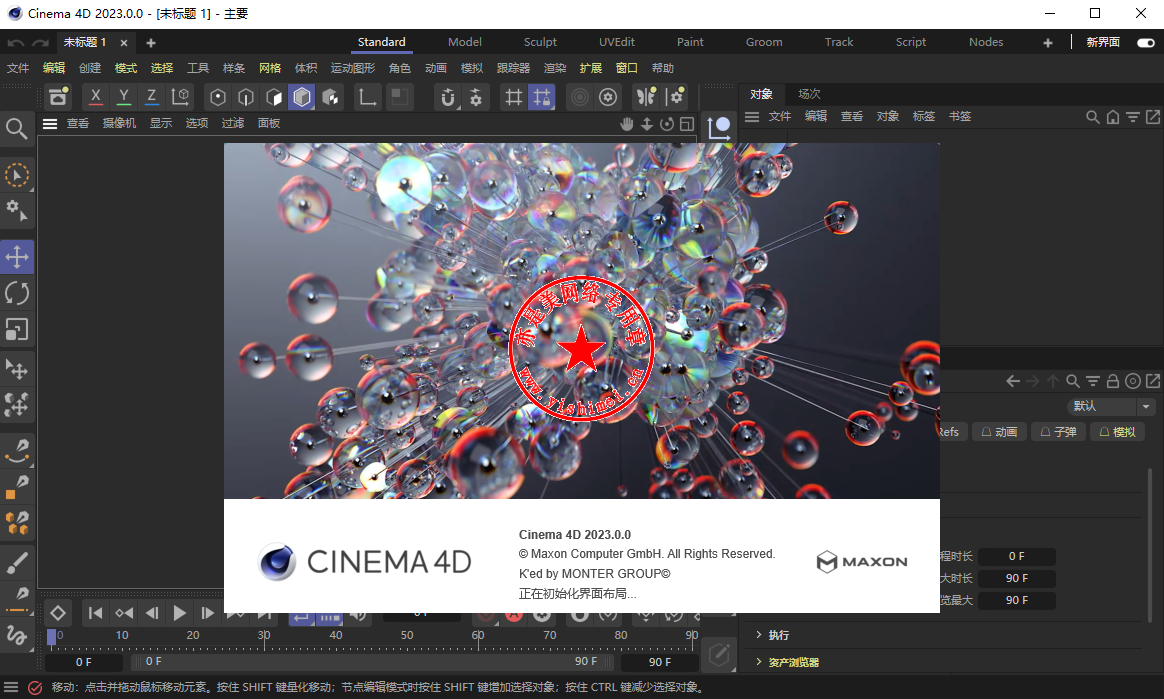Click the red check icon in status bar
The image size is (1164, 699).
point(35,688)
